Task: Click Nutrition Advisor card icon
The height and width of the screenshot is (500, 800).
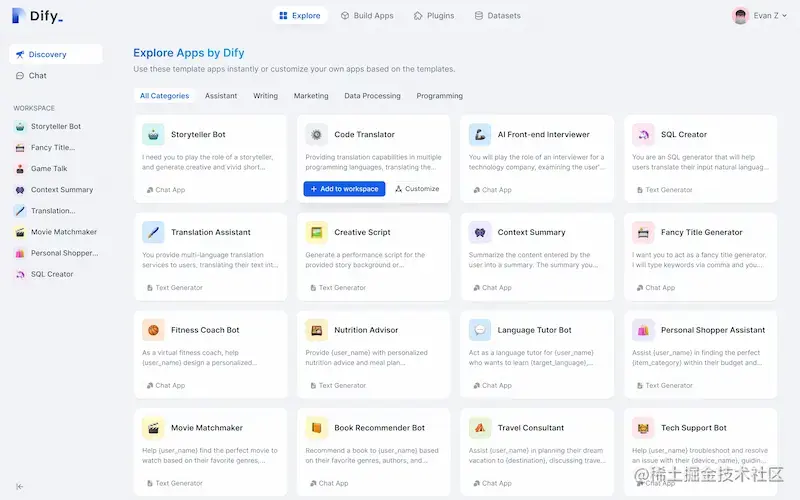Action: pyautogui.click(x=316, y=330)
